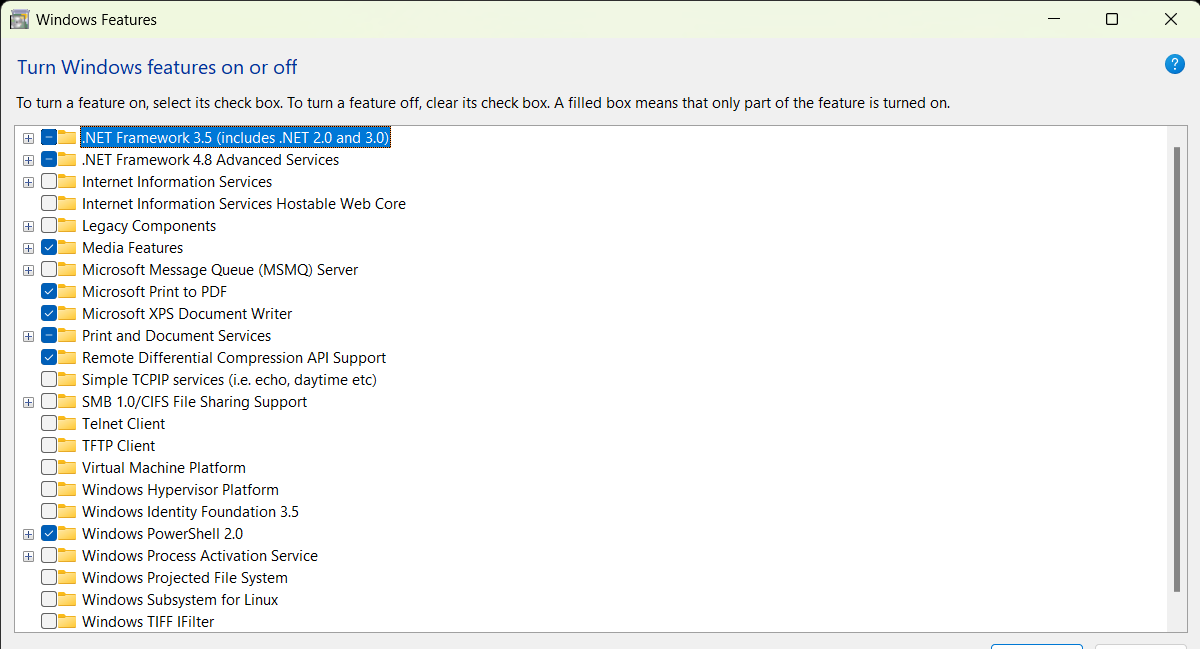Uncheck Microsoft XPS Document Writer
The height and width of the screenshot is (649, 1200).
pos(49,314)
